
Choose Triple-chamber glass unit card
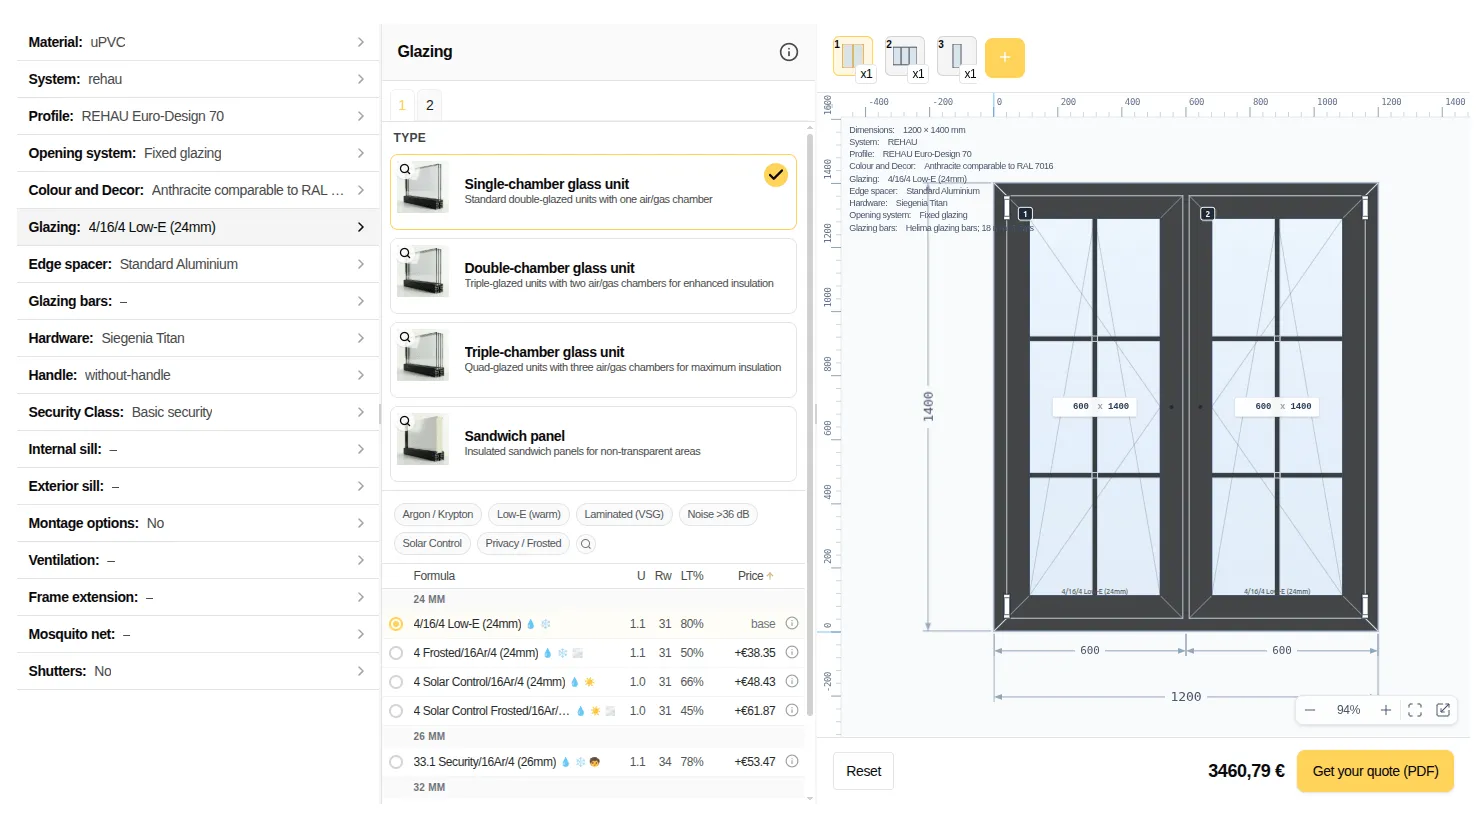[x=593, y=360]
